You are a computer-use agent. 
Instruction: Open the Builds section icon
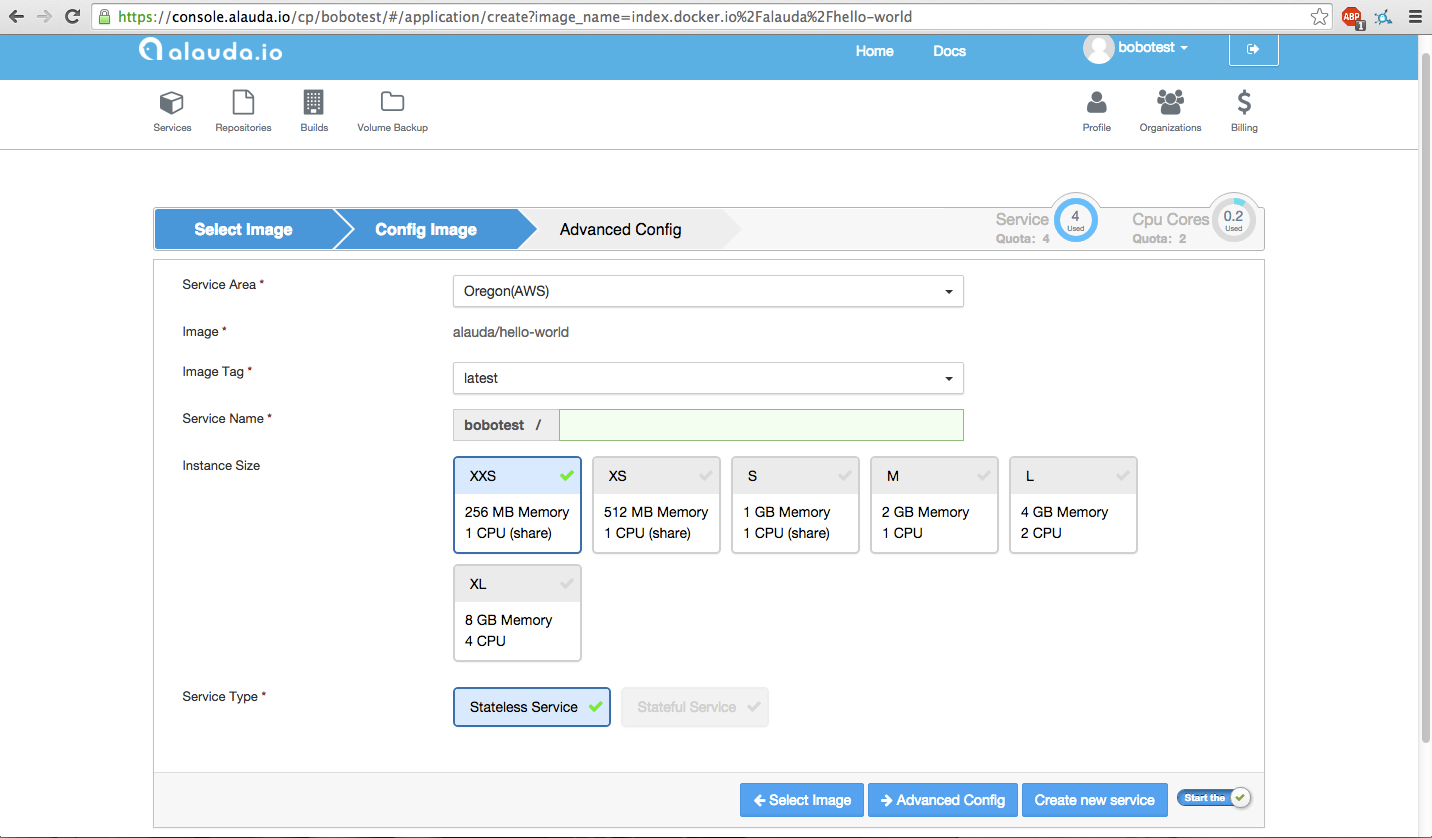(x=314, y=102)
